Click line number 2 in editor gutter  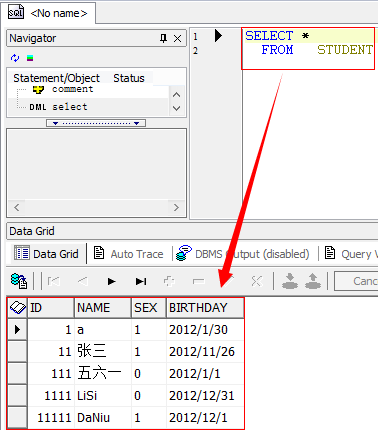195,51
